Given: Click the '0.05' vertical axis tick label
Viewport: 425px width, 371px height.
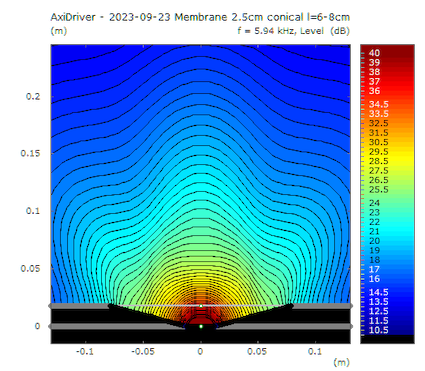Looking at the screenshot, I should coord(30,269).
